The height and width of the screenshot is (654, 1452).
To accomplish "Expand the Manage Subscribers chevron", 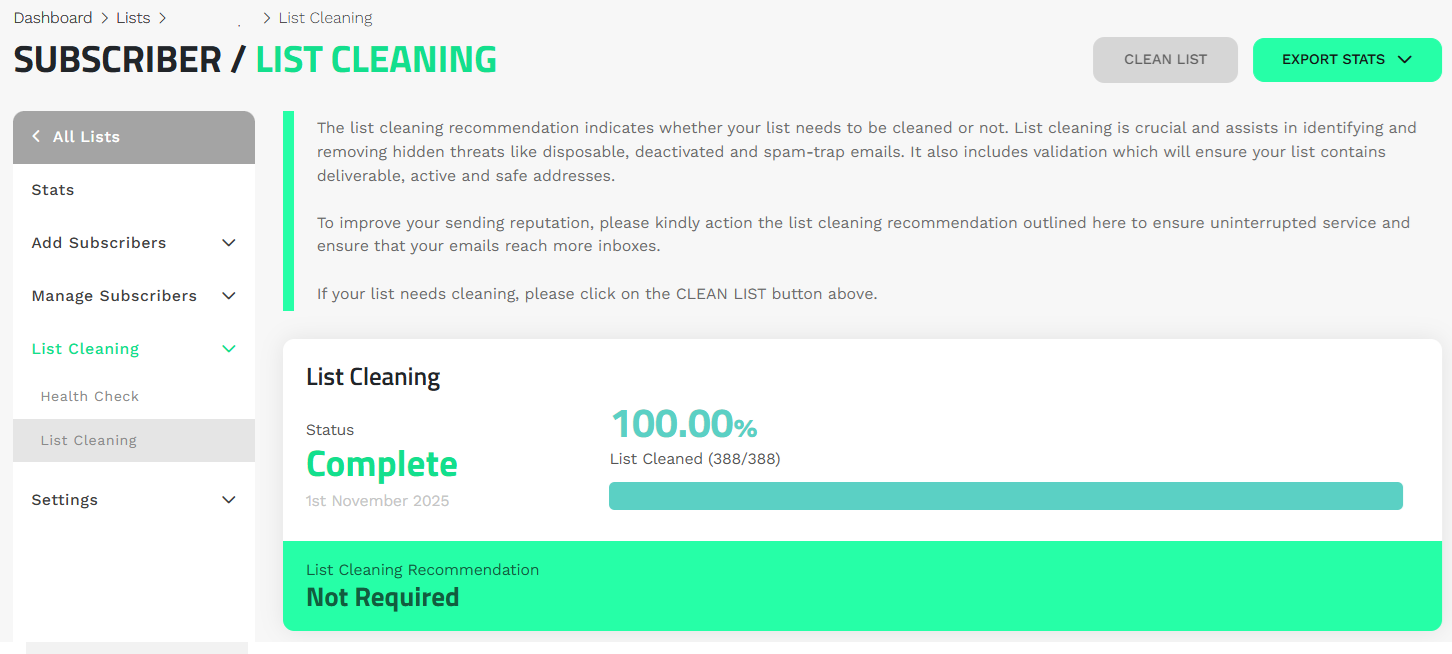I will [x=228, y=296].
